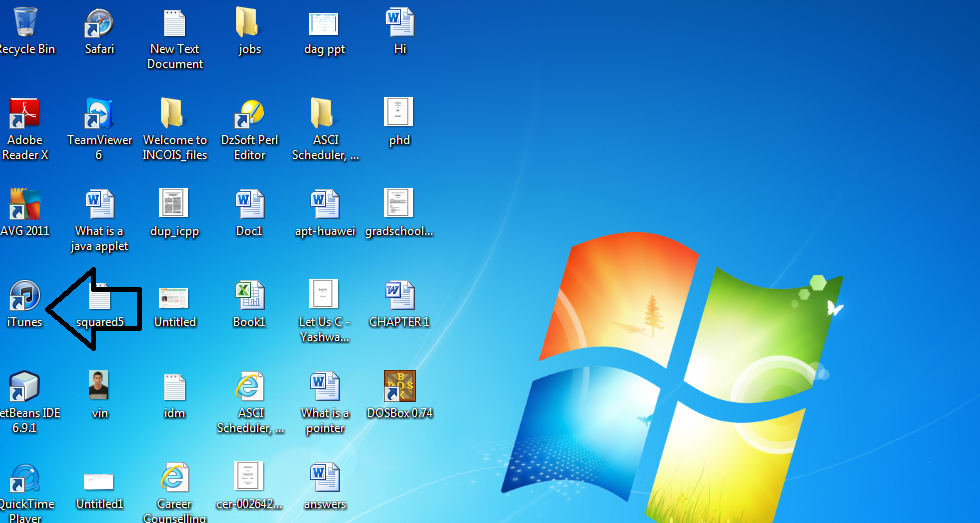Launch the Safari browser shortcut
980x523 pixels.
pos(99,22)
